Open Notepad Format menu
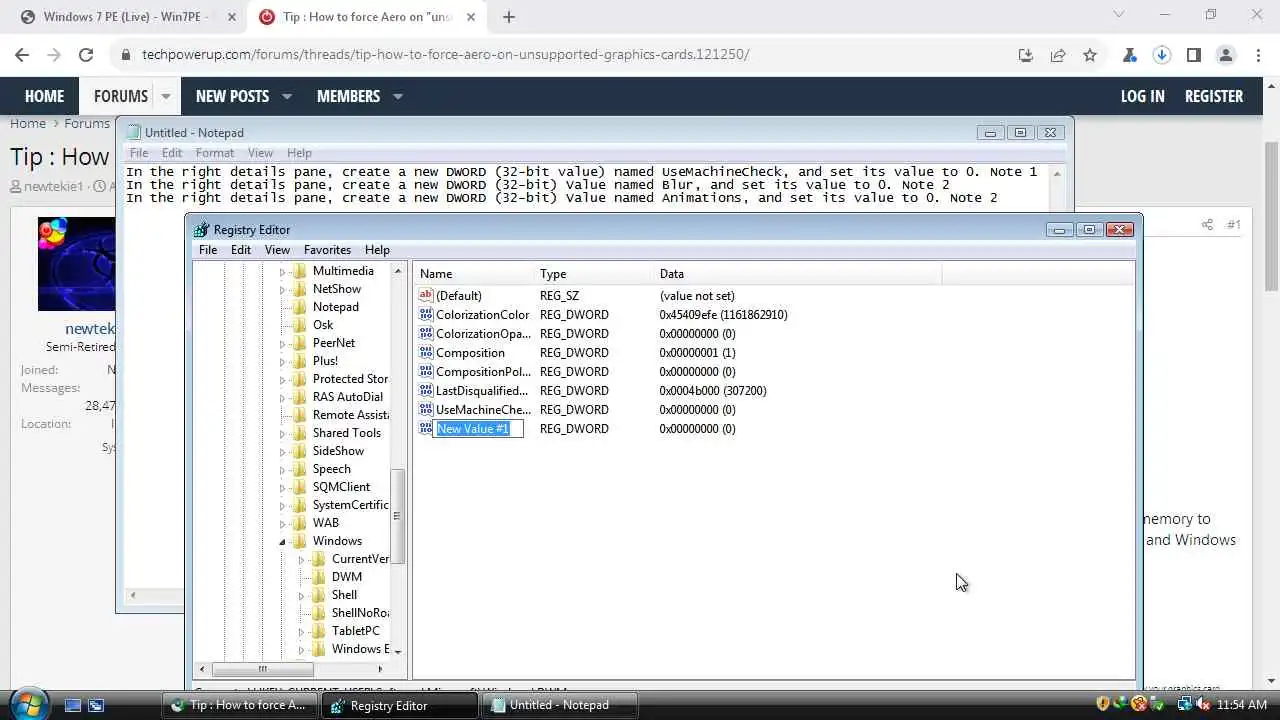 click(x=215, y=153)
